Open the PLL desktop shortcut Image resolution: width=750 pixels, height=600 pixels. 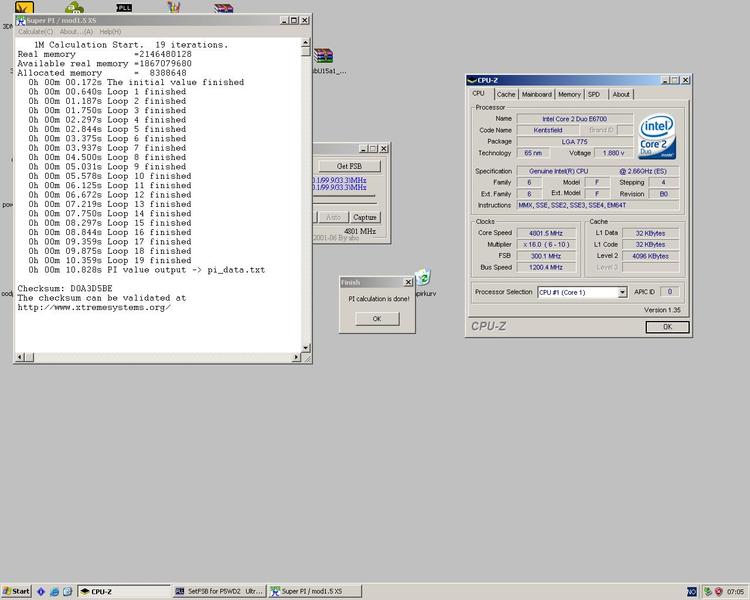coord(124,7)
